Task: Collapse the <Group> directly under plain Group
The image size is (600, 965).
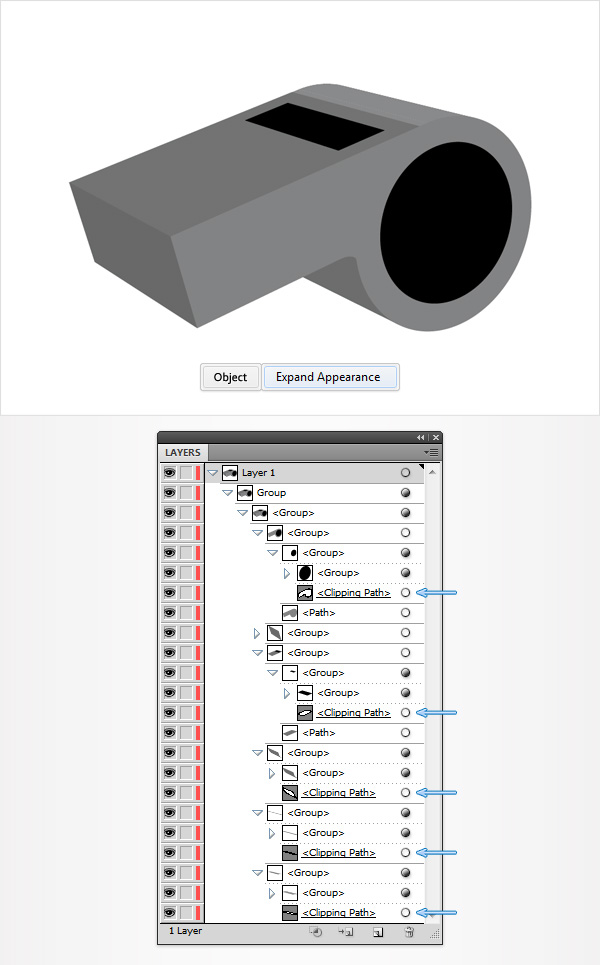Action: tap(242, 513)
